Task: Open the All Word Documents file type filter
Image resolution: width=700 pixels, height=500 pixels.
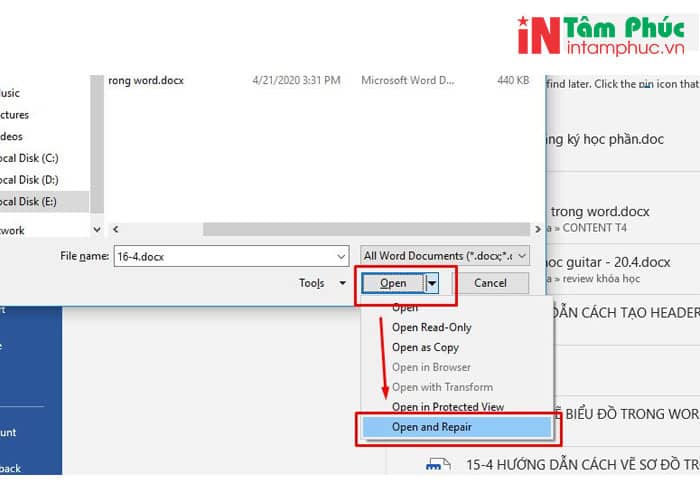Action: pyautogui.click(x=445, y=256)
